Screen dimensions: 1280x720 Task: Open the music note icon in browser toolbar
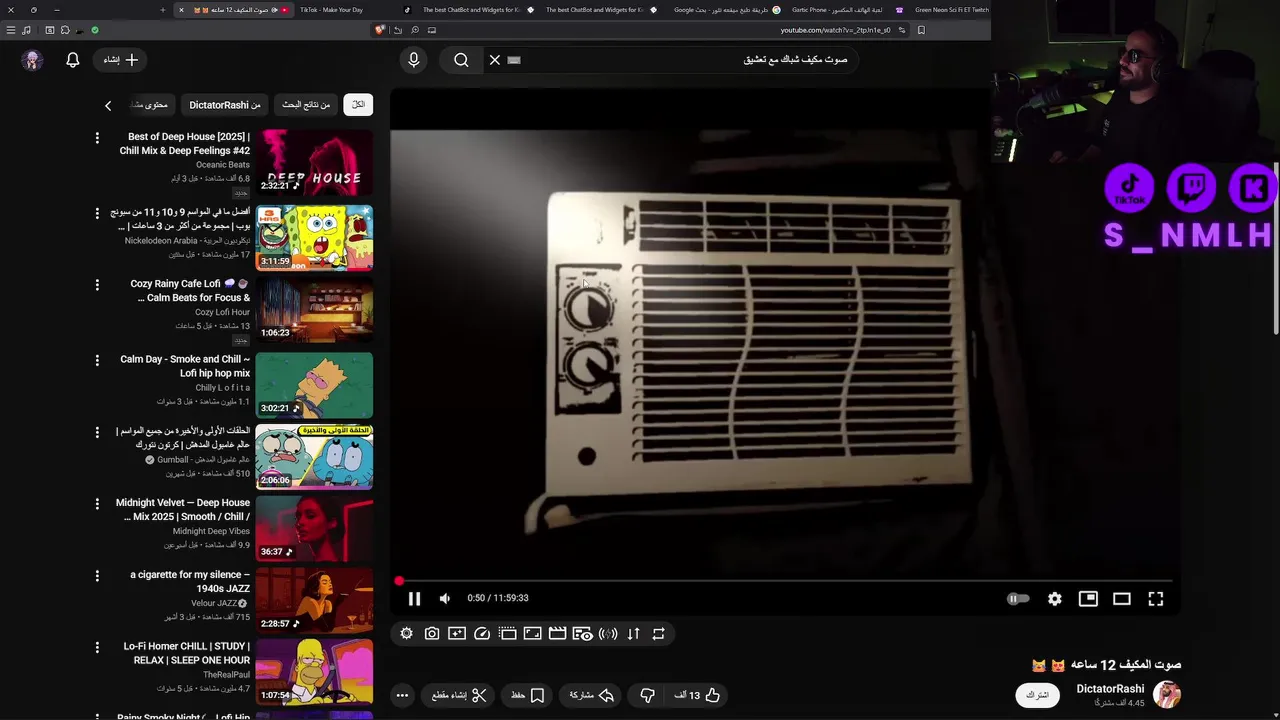click(27, 30)
